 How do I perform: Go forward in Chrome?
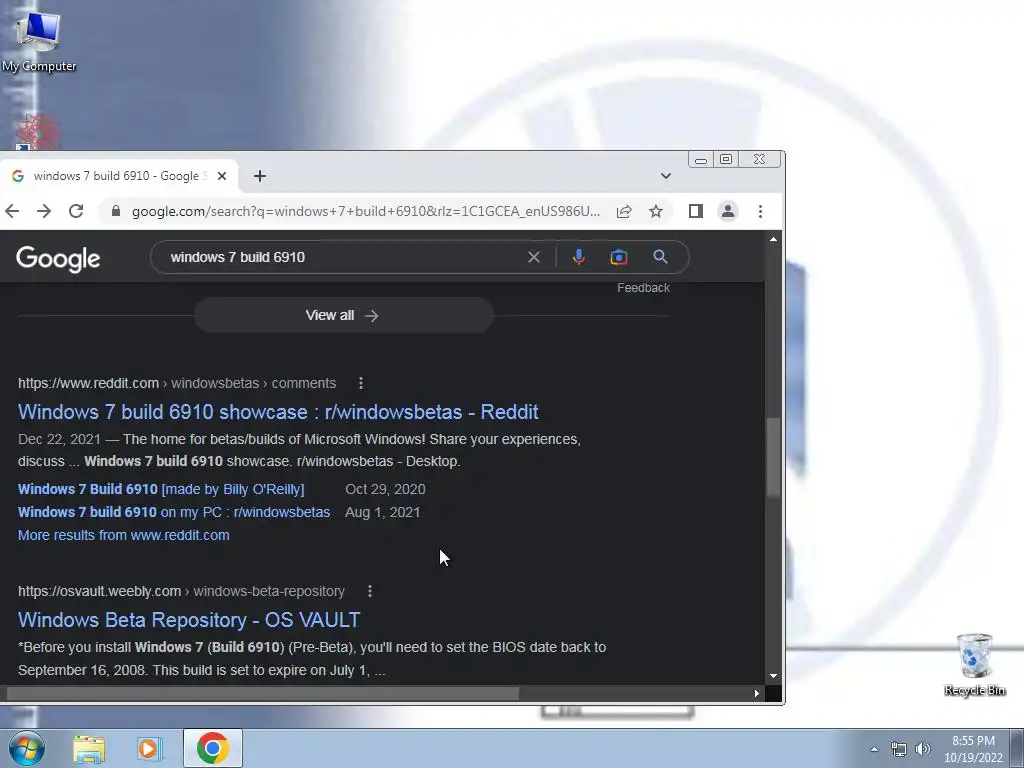44,211
